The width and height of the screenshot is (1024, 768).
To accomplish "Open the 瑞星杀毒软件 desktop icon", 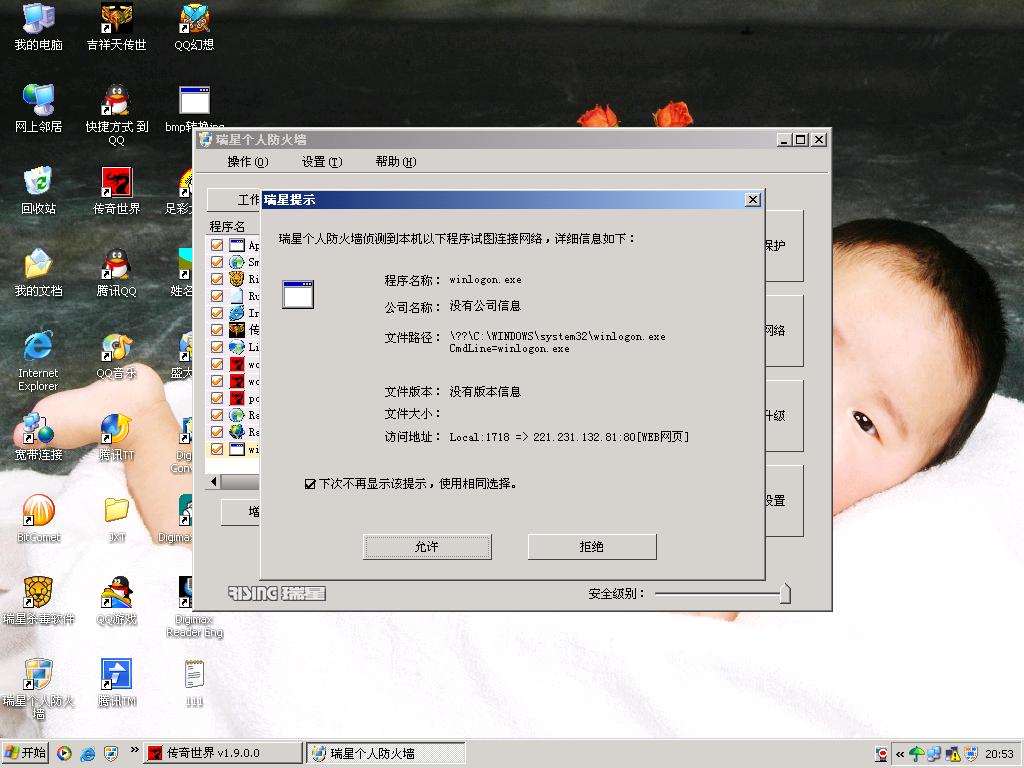I will point(38,594).
